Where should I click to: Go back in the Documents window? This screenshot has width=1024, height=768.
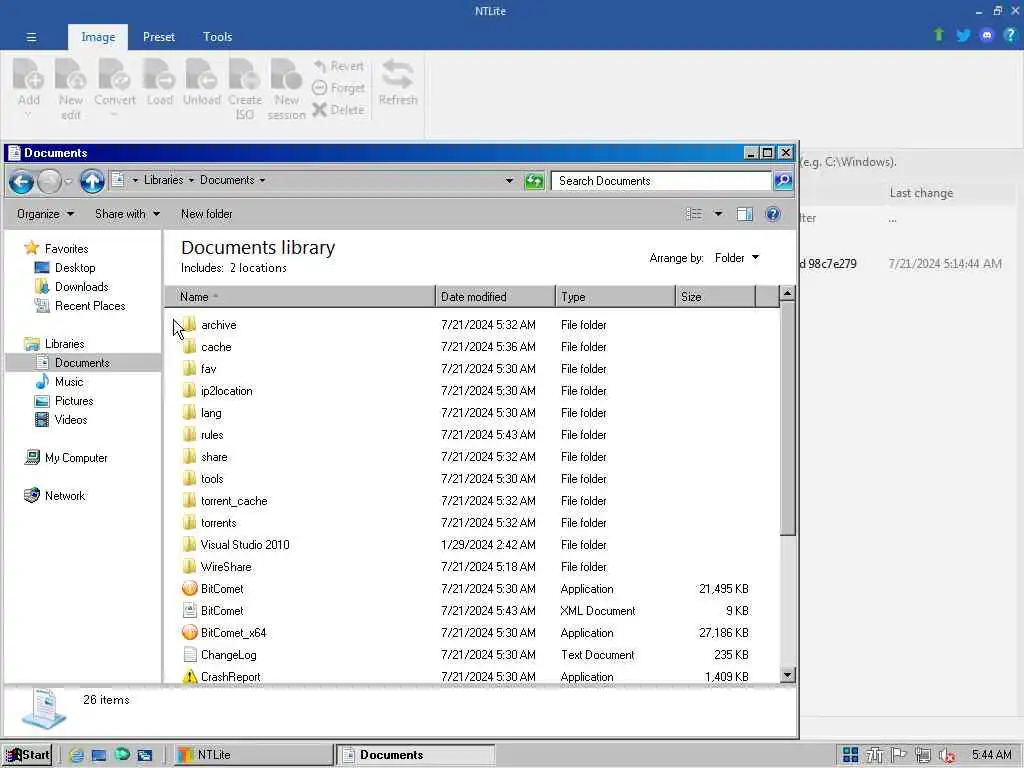coord(21,182)
